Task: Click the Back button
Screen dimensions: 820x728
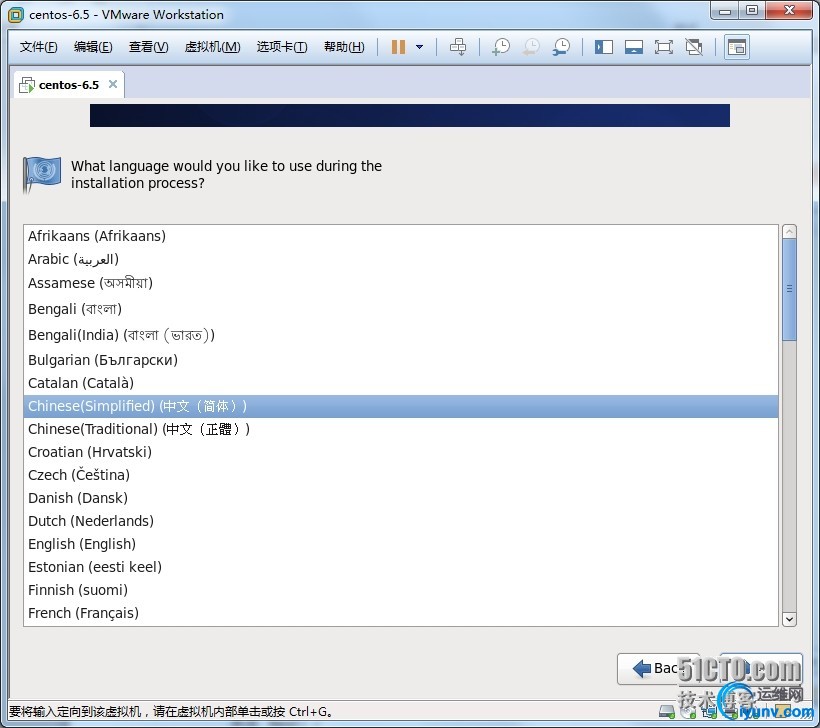Action: tap(658, 668)
